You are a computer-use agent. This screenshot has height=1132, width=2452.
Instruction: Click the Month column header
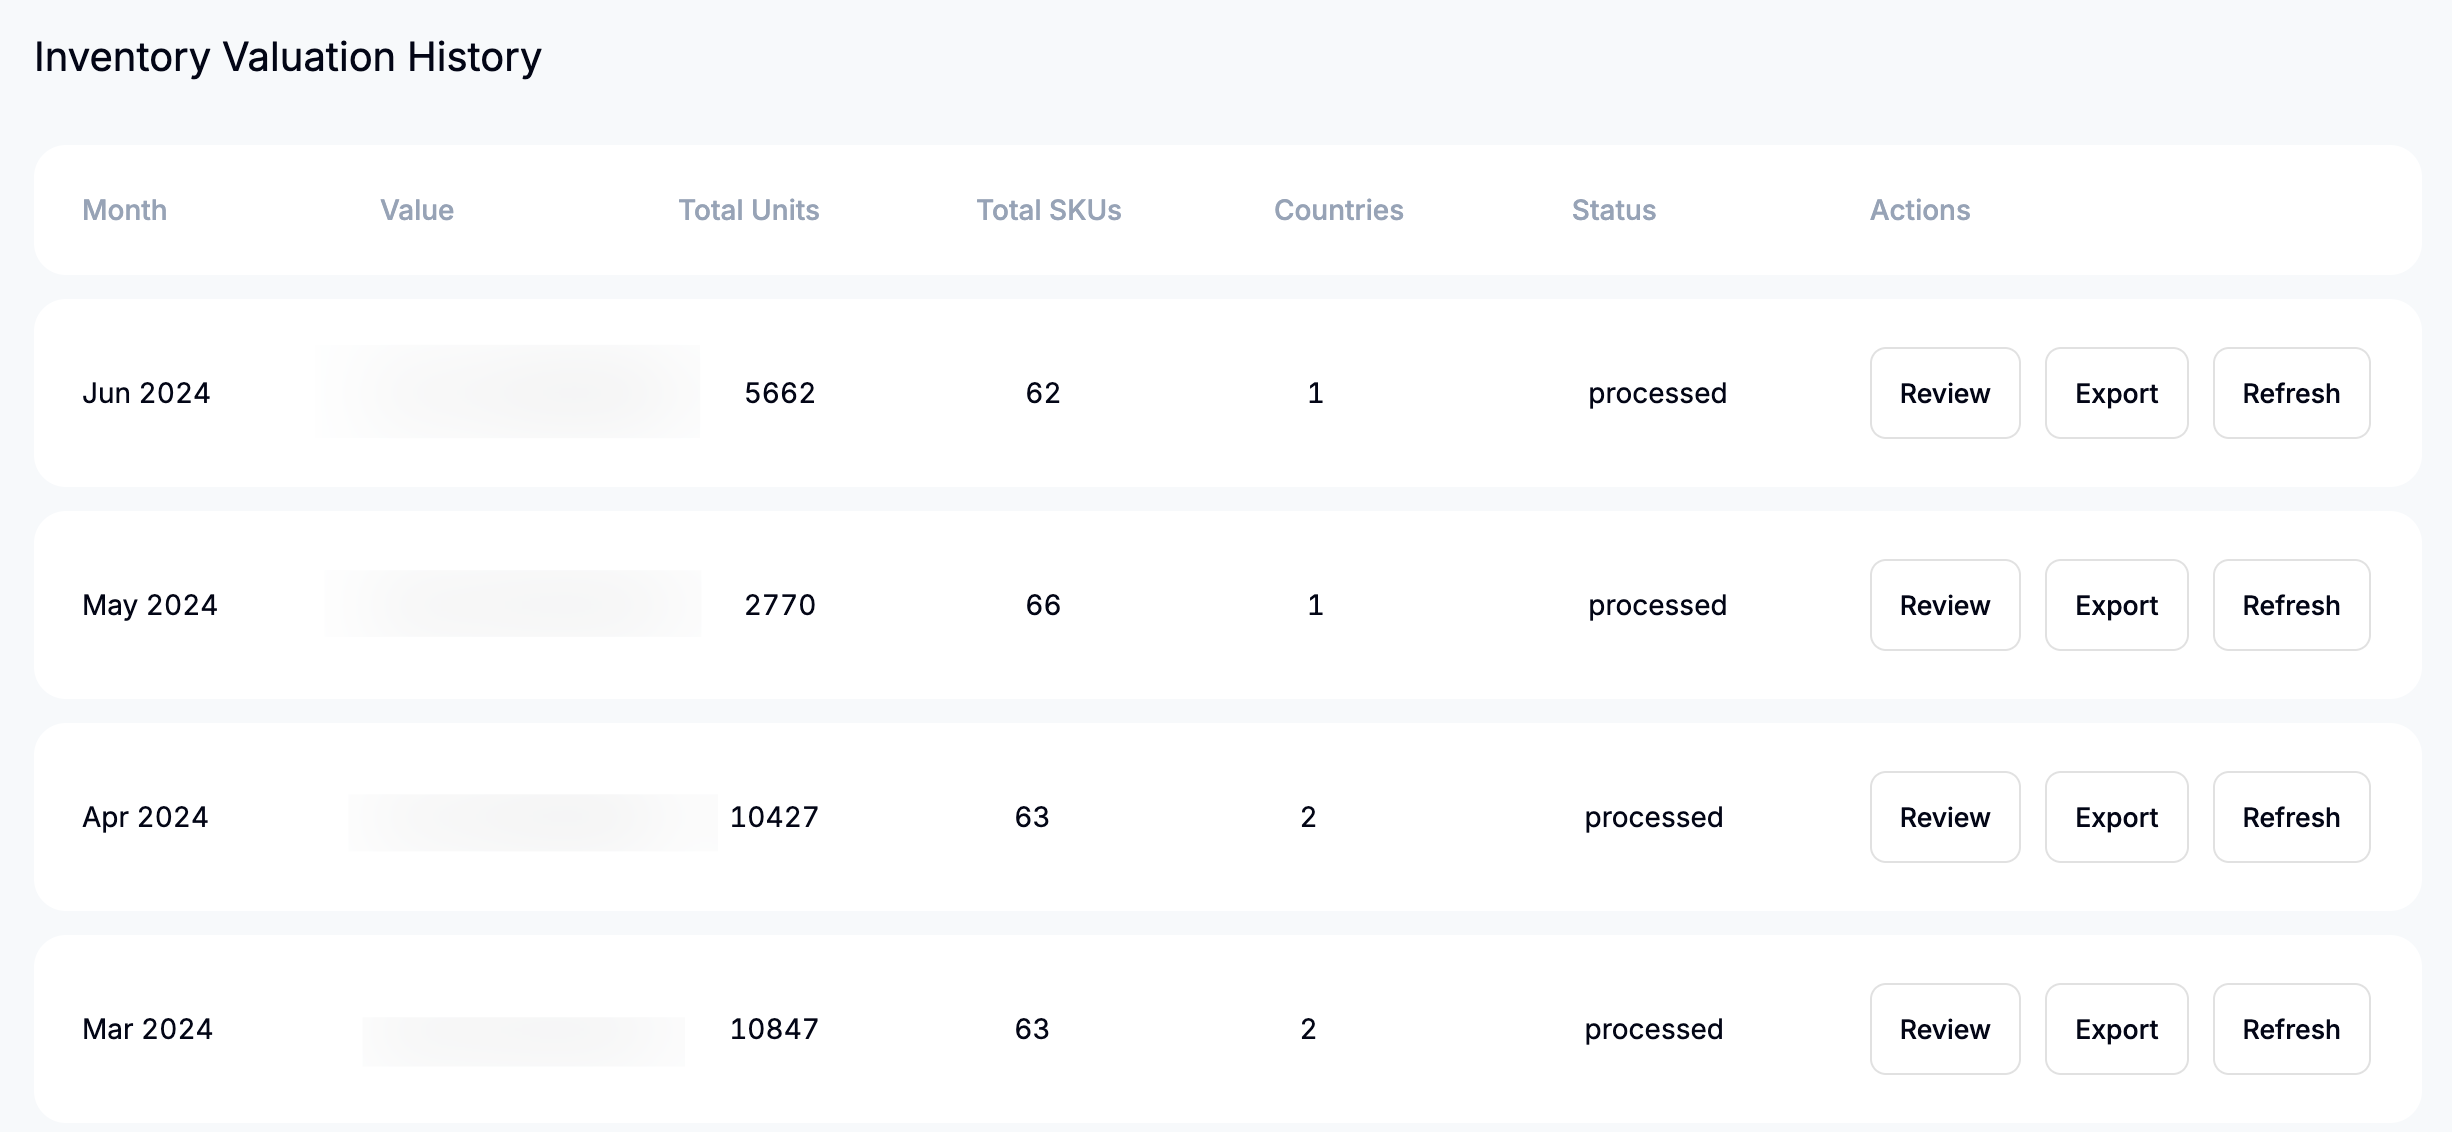(x=124, y=210)
